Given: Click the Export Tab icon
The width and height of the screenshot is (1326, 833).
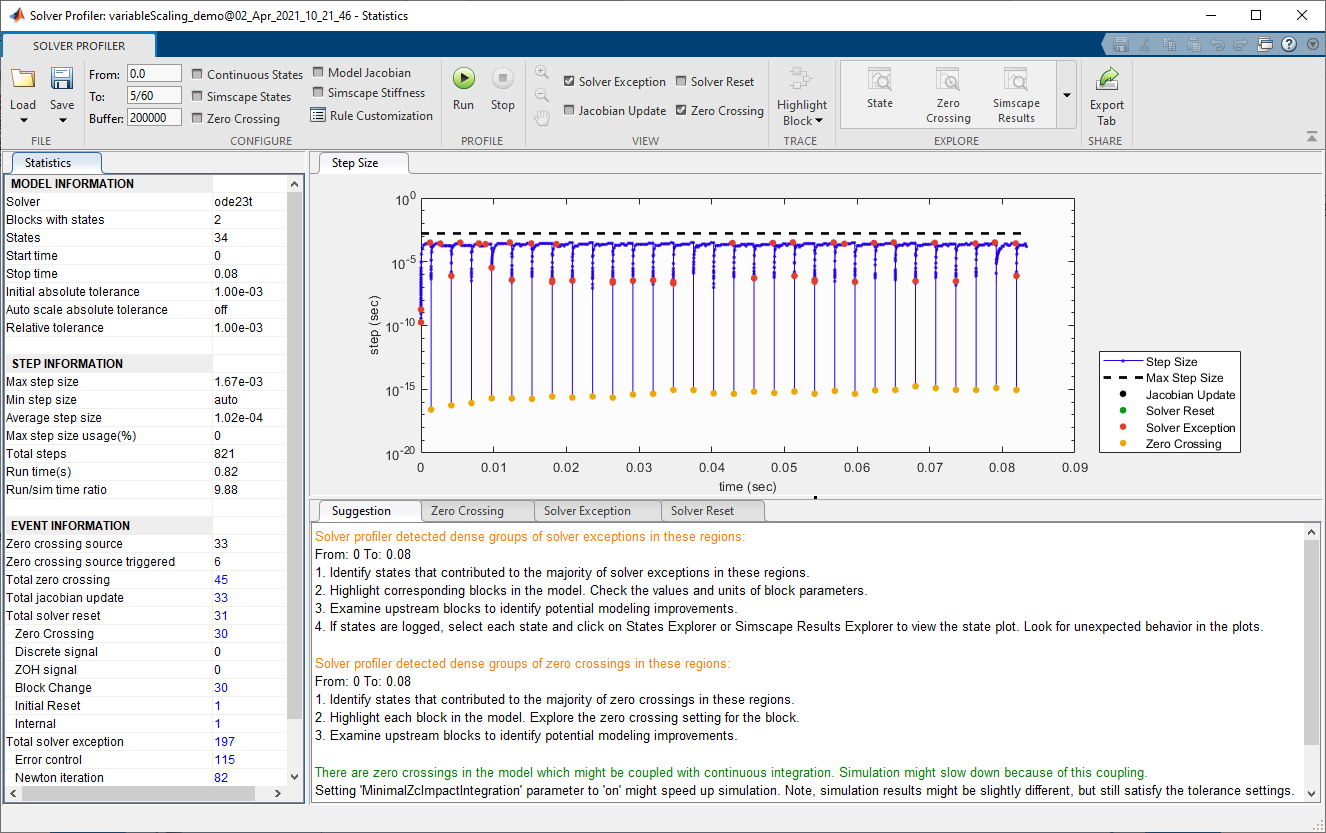Looking at the screenshot, I should [1107, 80].
